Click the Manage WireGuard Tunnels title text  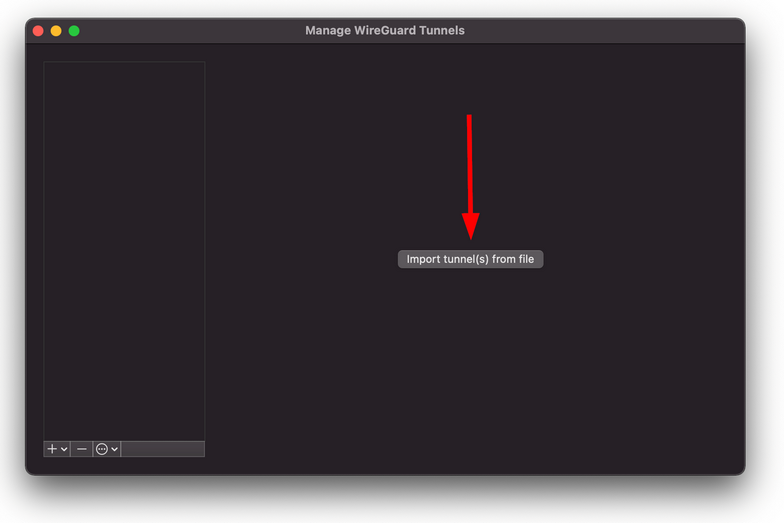pyautogui.click(x=384, y=30)
